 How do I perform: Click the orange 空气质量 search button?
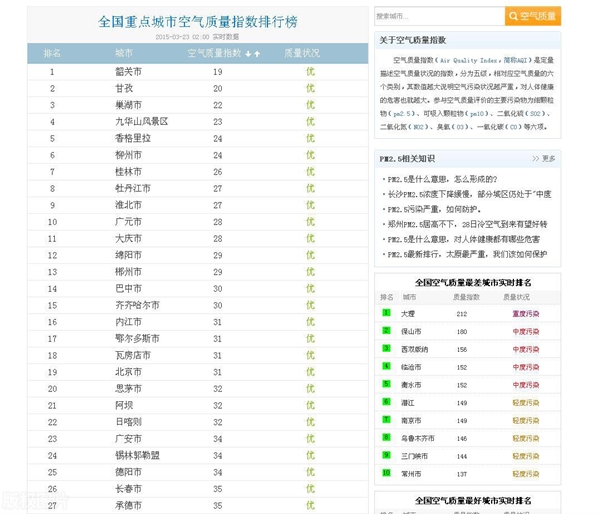coord(533,16)
